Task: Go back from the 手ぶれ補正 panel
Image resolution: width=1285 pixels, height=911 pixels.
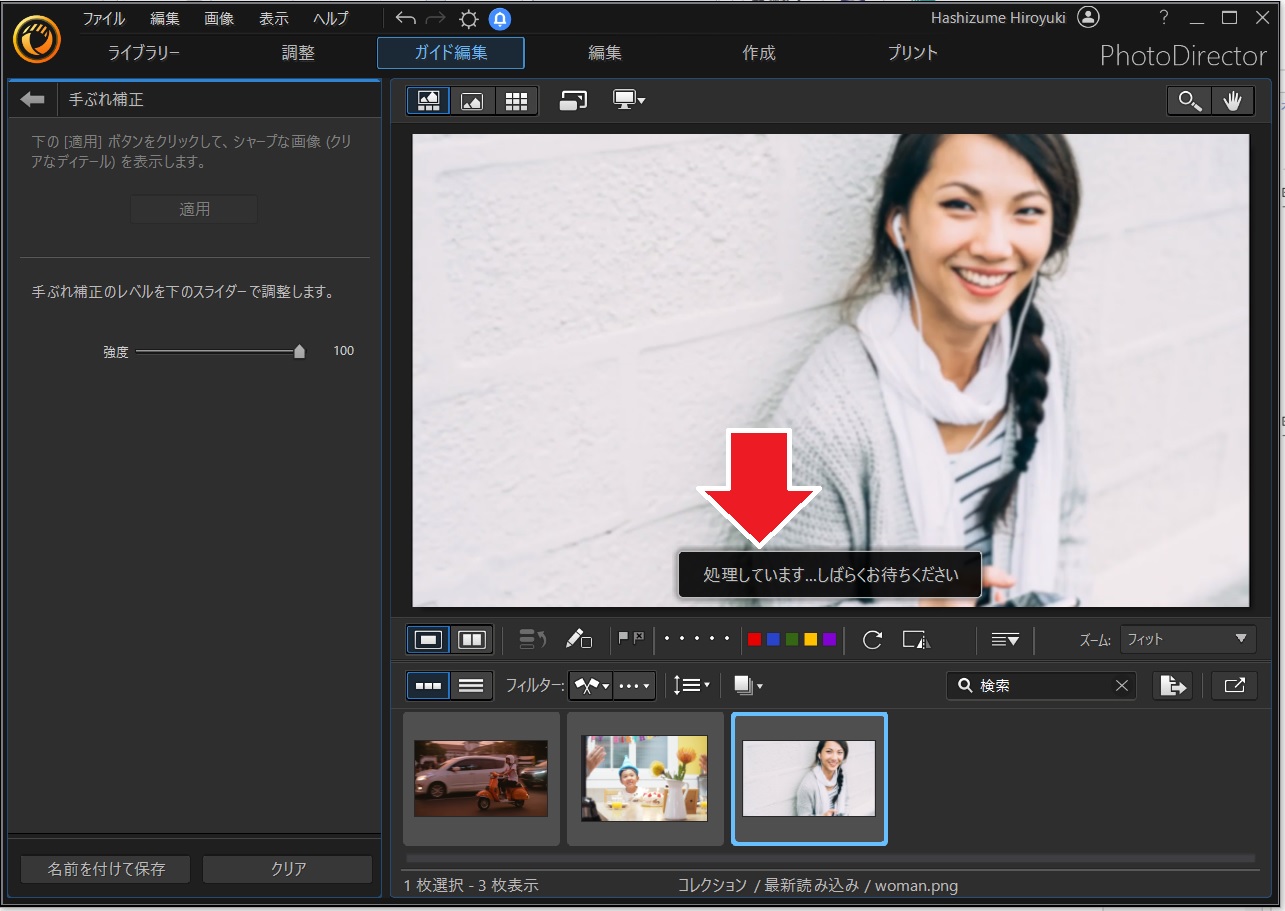Action: tap(33, 99)
